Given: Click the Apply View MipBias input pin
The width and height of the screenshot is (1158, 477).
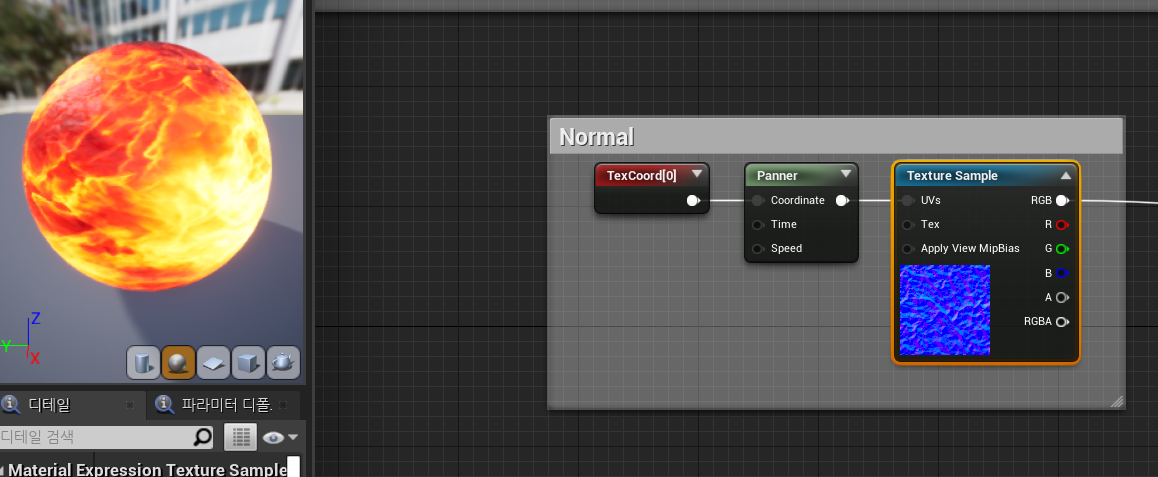Looking at the screenshot, I should (908, 249).
